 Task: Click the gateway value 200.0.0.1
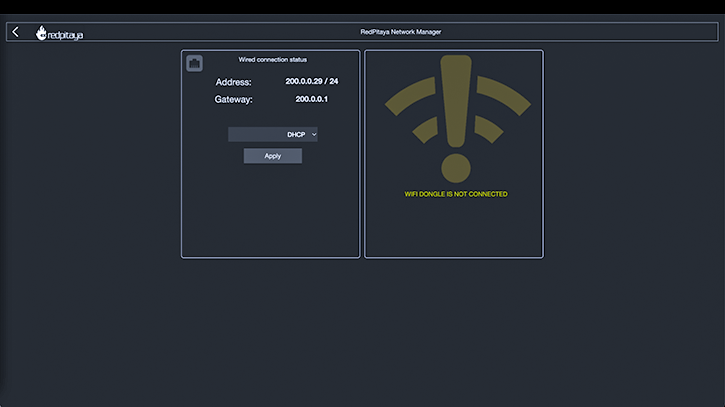pyautogui.click(x=312, y=99)
